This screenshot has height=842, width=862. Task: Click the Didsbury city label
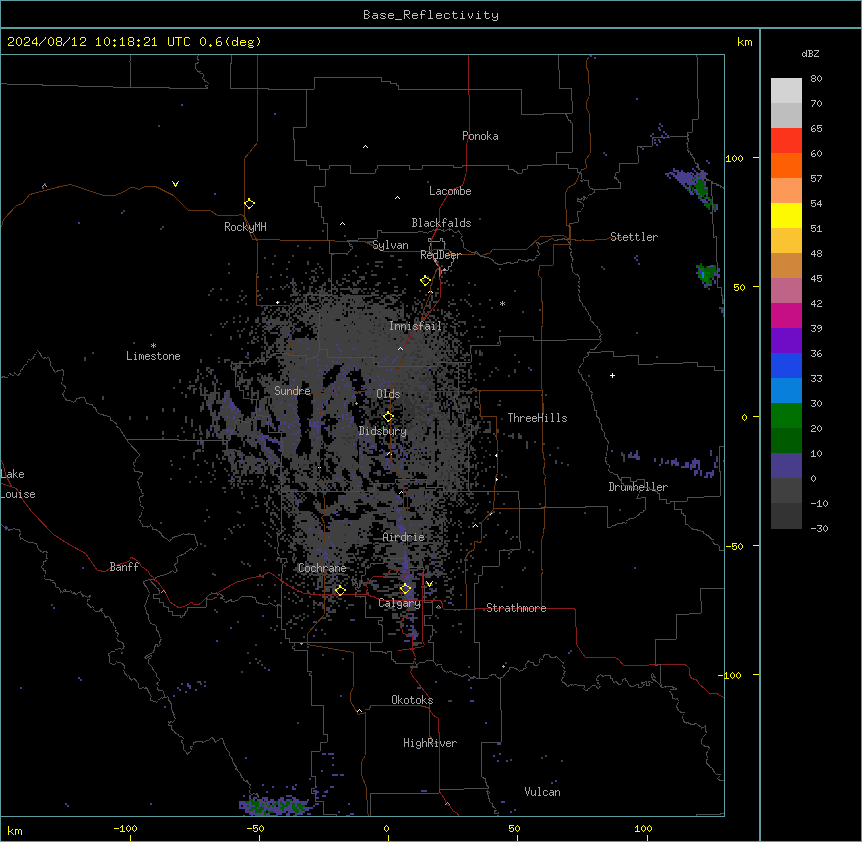pos(383,431)
